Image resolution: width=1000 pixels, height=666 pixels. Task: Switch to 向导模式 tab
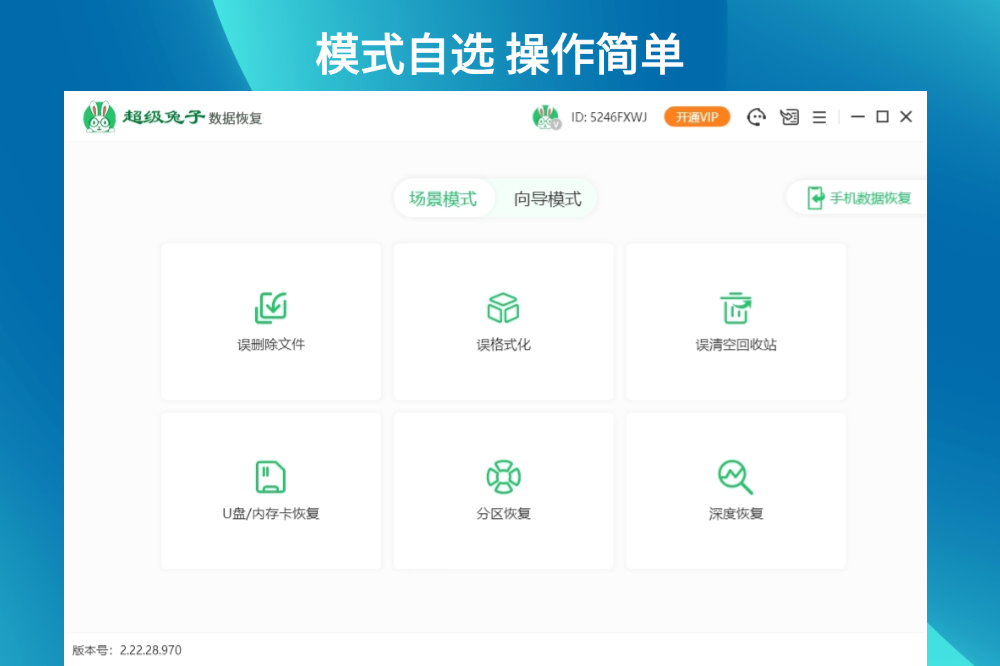[547, 199]
